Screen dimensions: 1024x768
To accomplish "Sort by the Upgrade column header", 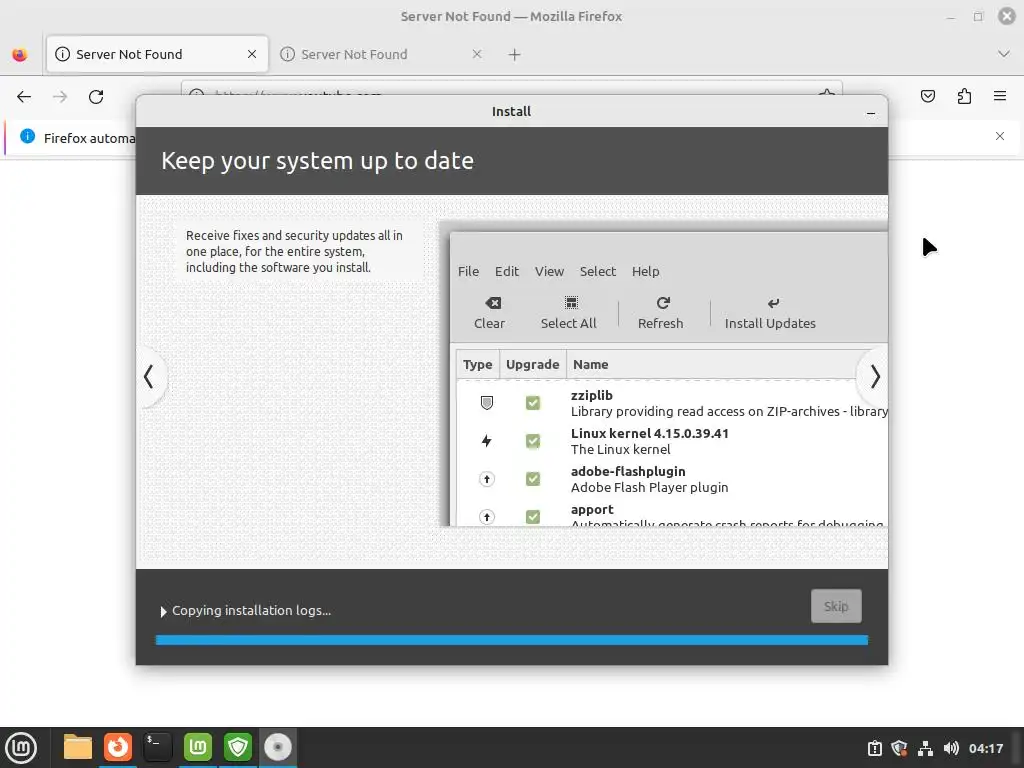I will click(x=532, y=364).
